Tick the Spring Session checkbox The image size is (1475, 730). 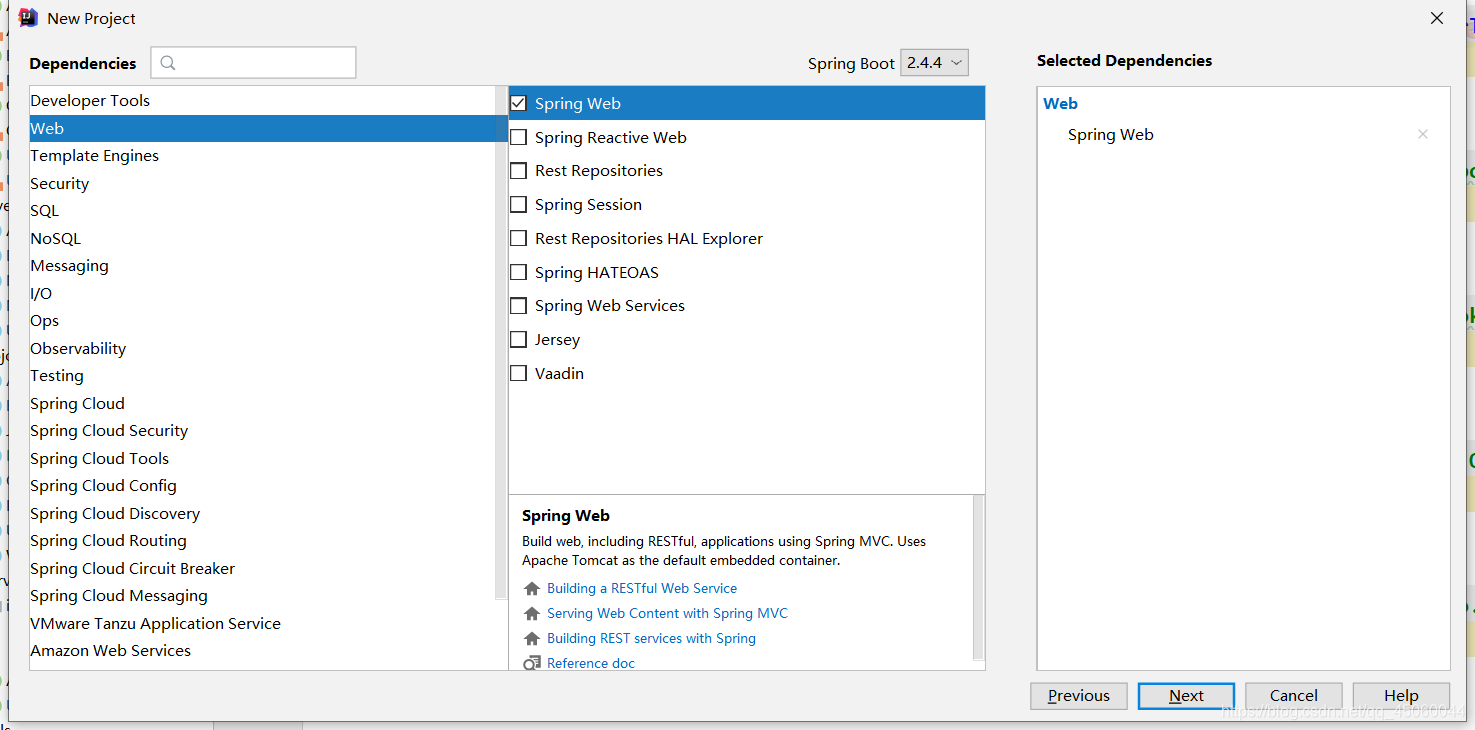click(518, 205)
